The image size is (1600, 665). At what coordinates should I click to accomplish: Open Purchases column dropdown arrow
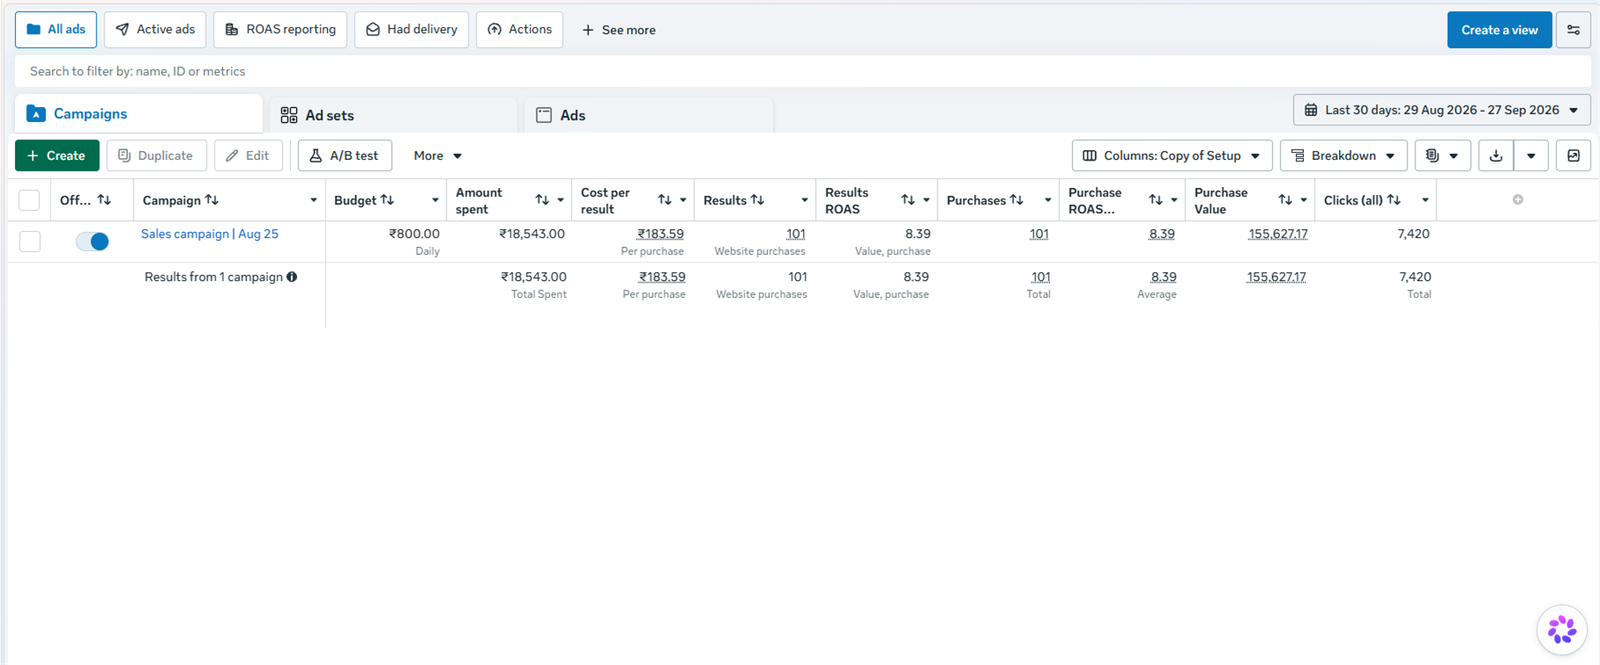point(1047,200)
